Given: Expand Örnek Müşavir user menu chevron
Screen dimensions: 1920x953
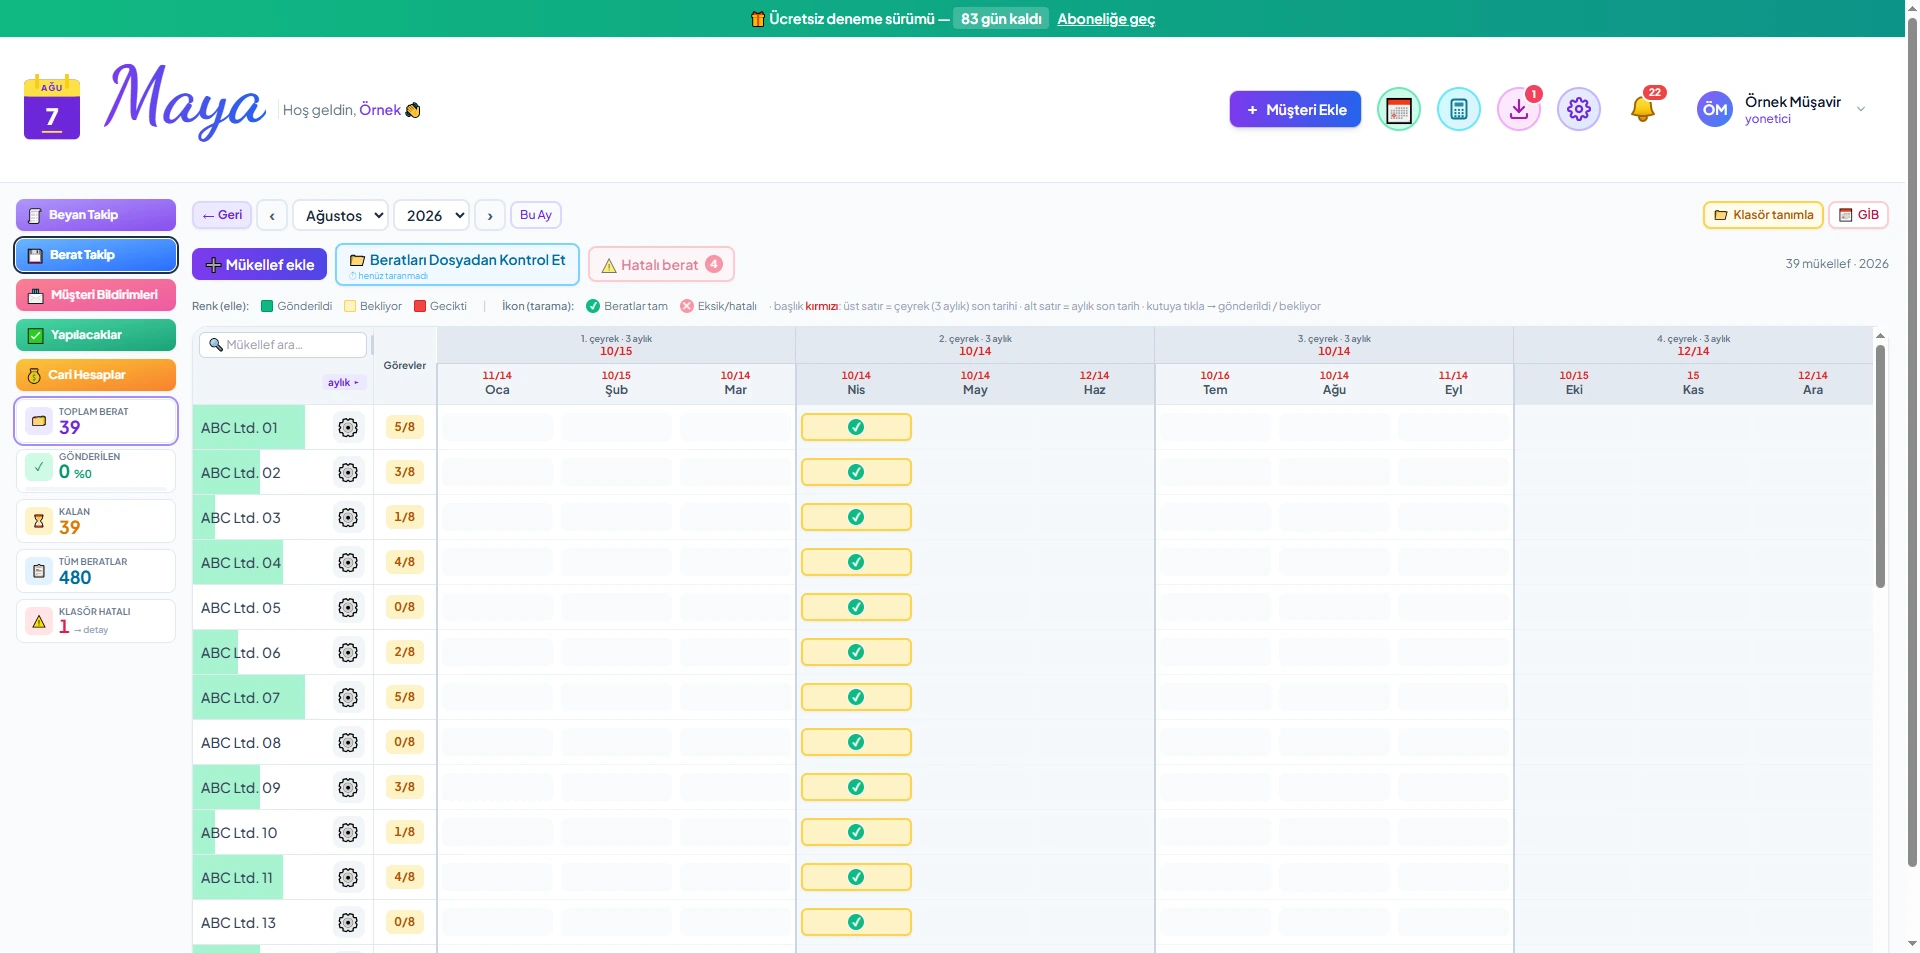Looking at the screenshot, I should [x=1860, y=109].
